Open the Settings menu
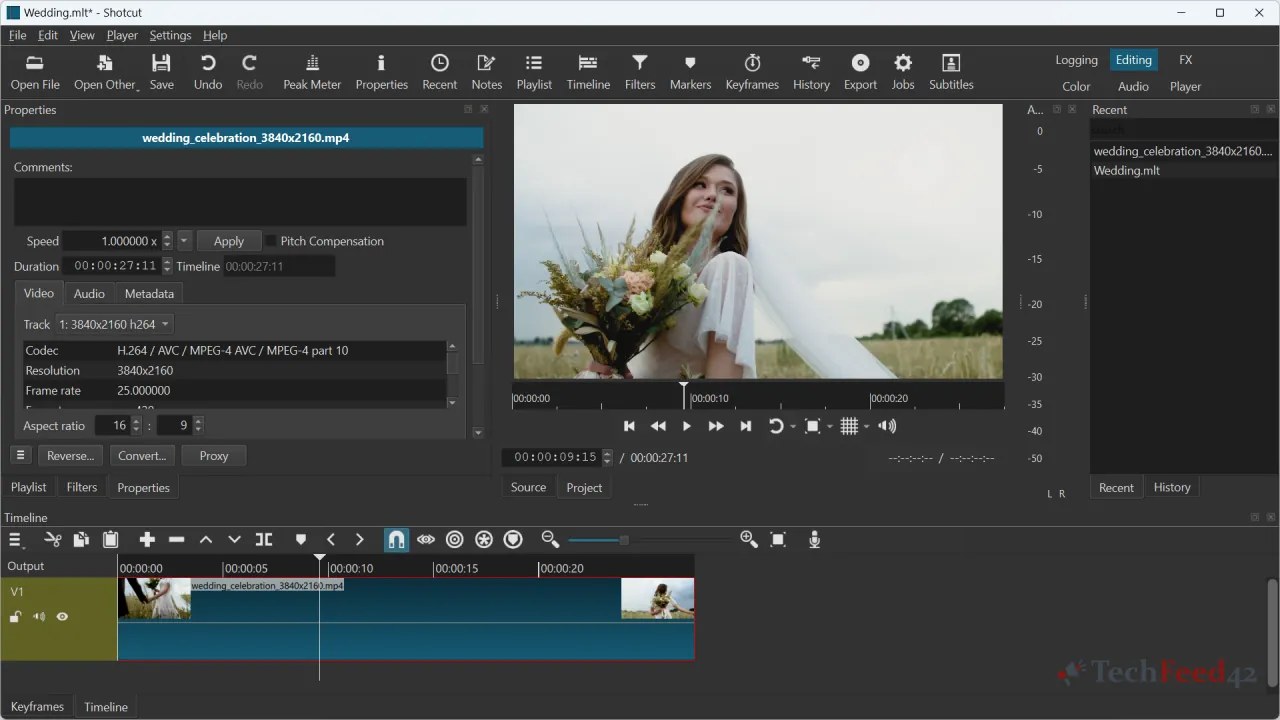 170,35
